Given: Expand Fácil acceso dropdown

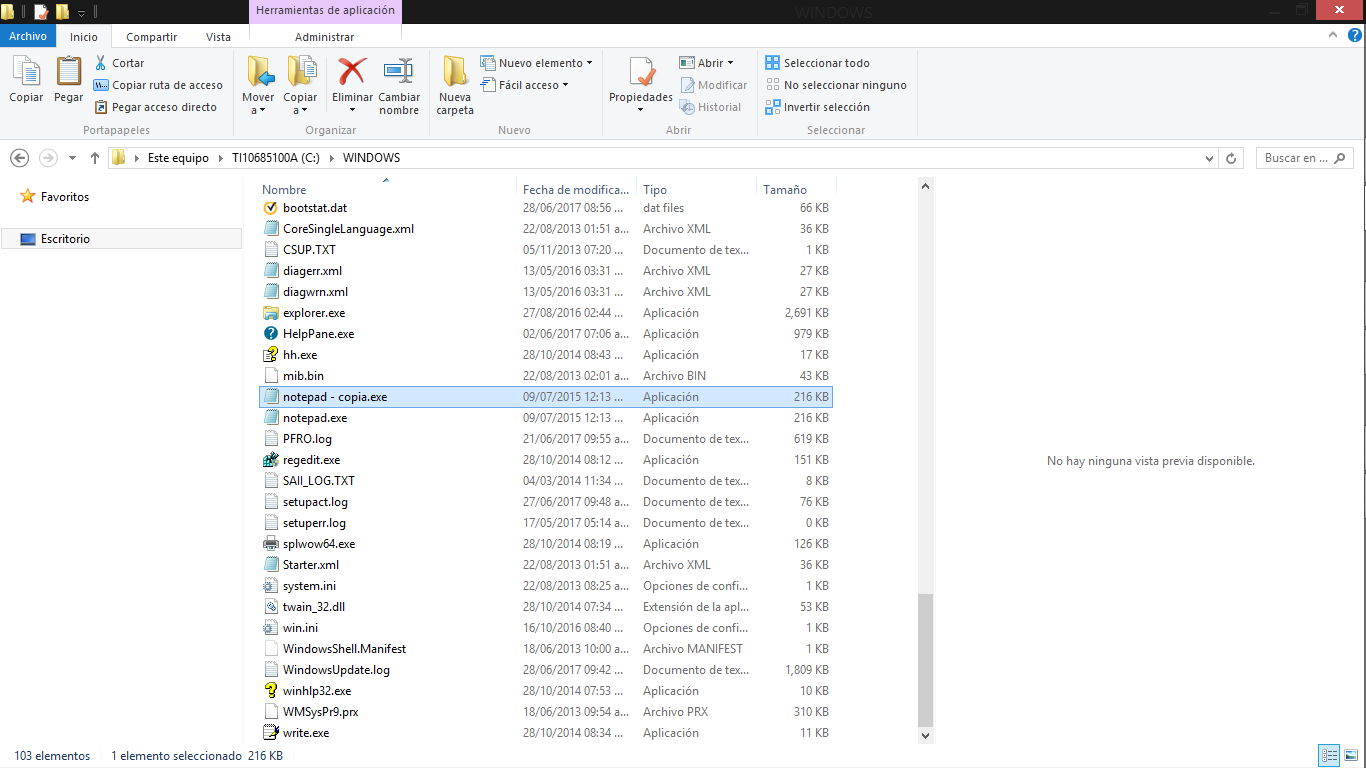Looking at the screenshot, I should pyautogui.click(x=565, y=85).
